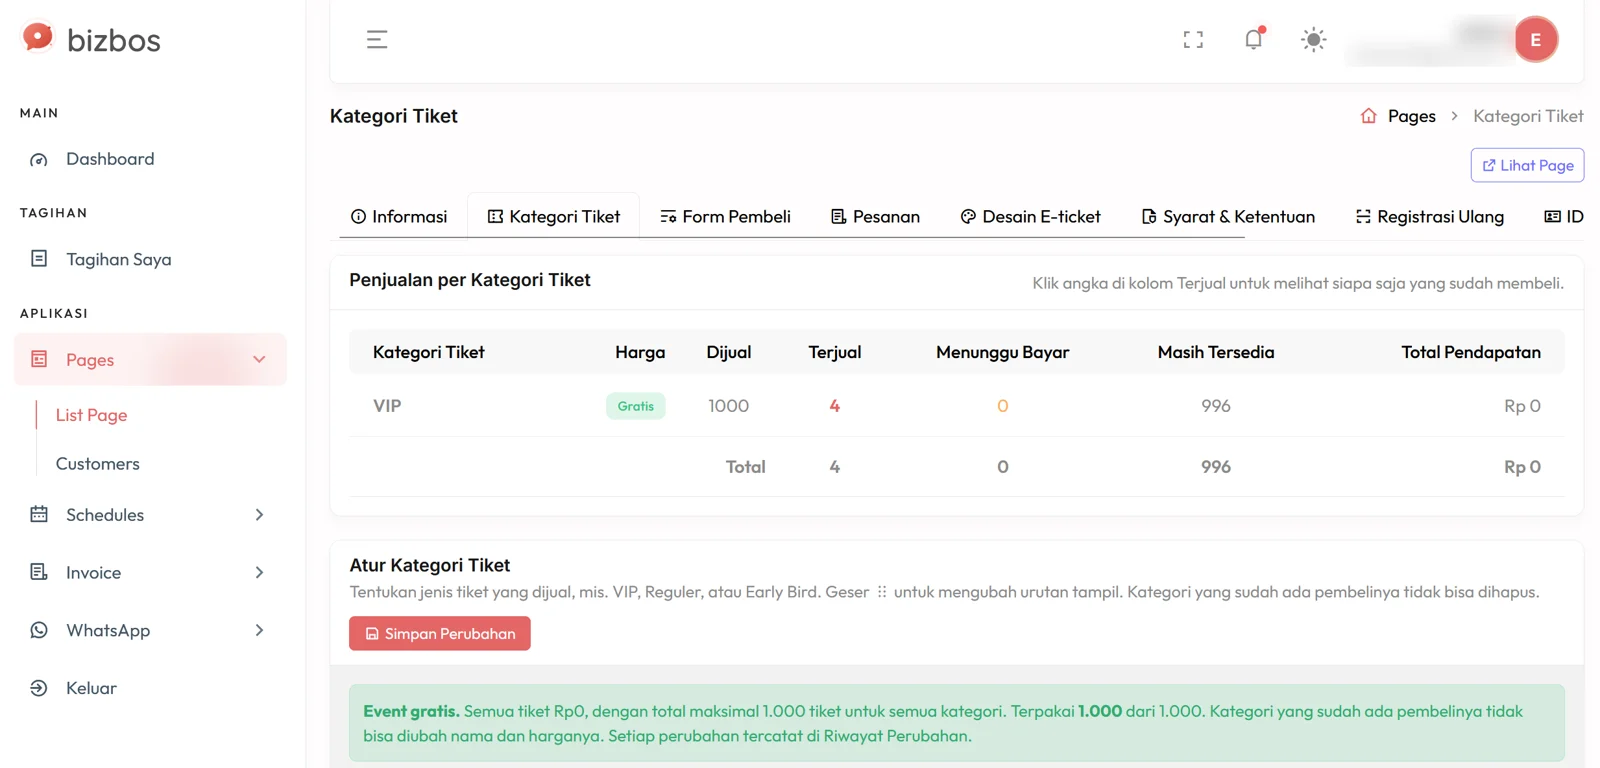The width and height of the screenshot is (1600, 768).
Task: Click the Pages sidebar icon
Action: (39, 359)
